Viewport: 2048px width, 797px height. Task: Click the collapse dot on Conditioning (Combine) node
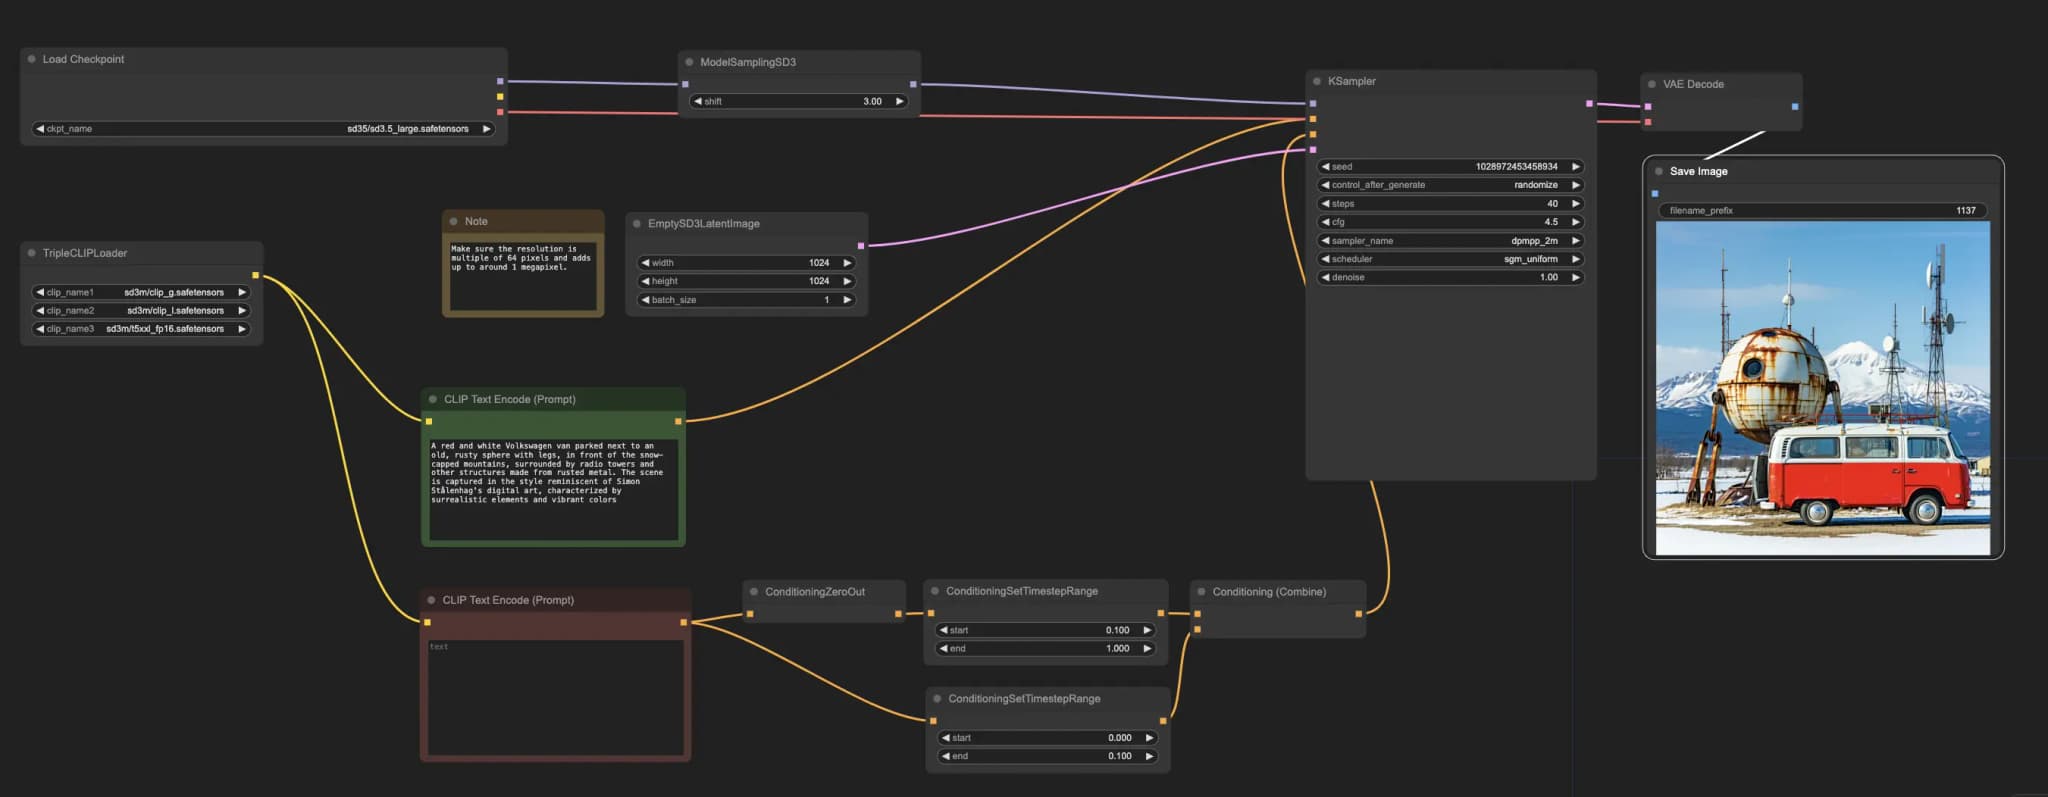coord(1201,591)
